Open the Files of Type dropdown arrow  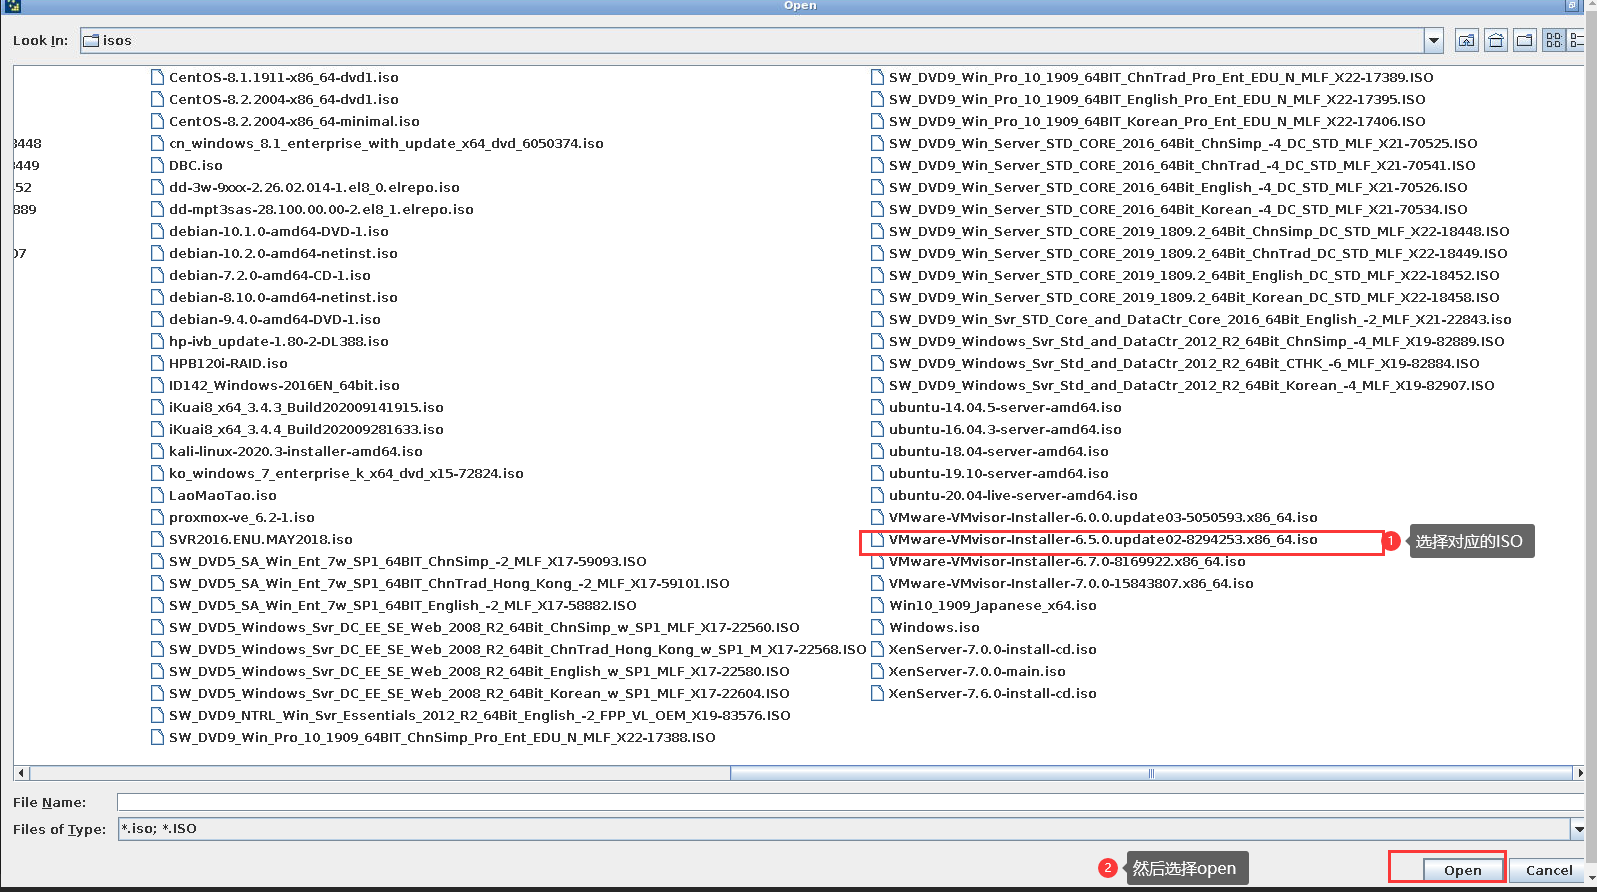(1578, 829)
